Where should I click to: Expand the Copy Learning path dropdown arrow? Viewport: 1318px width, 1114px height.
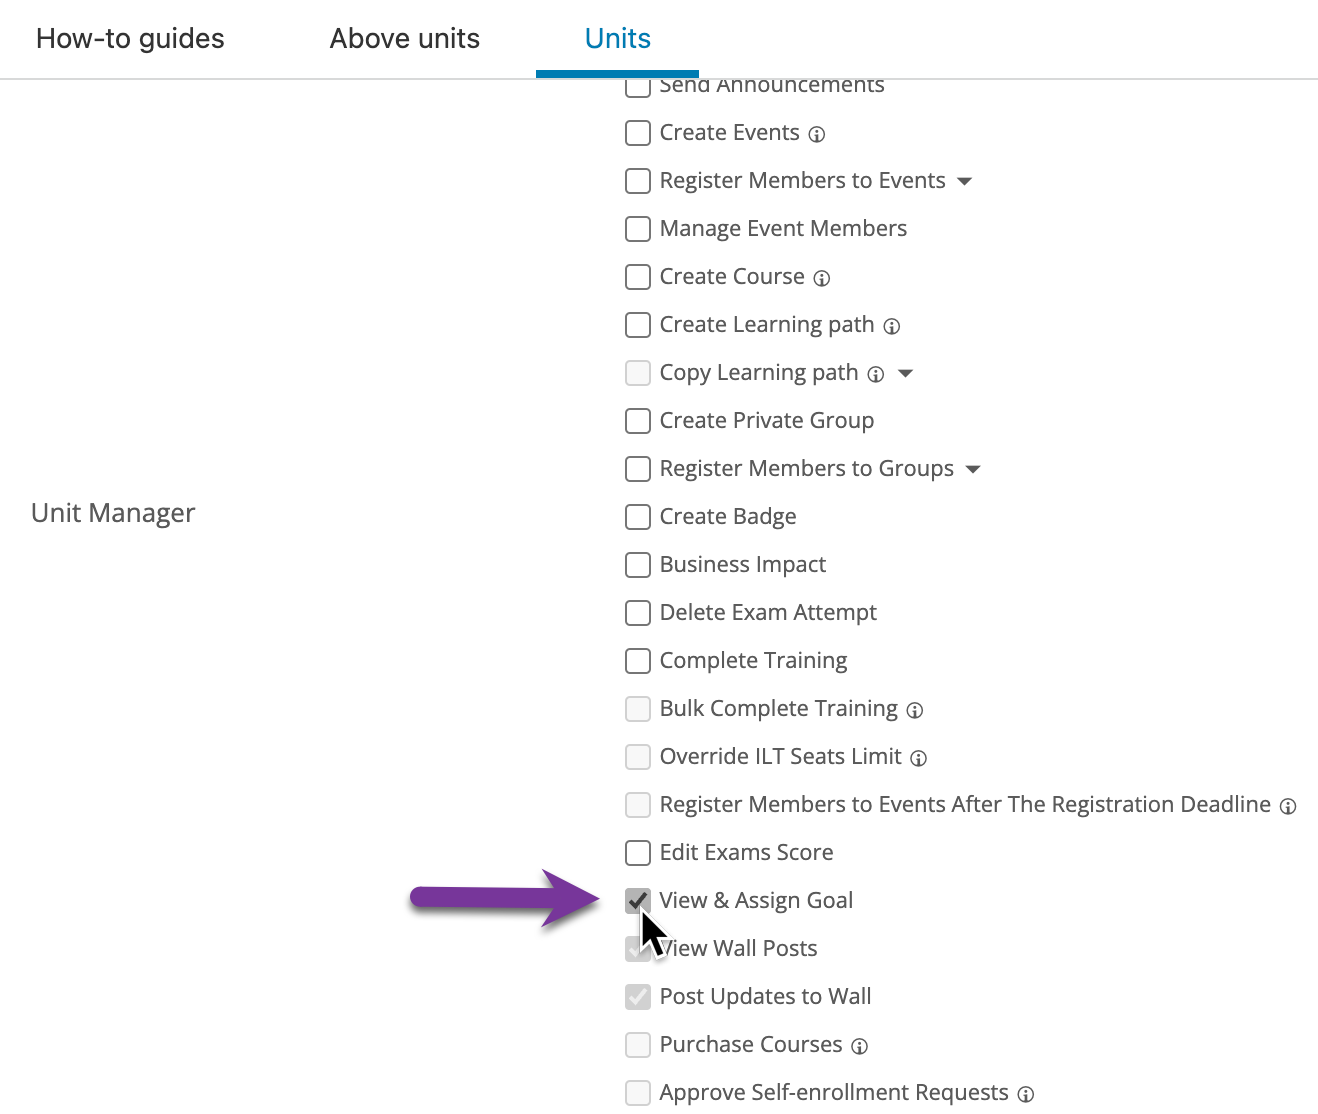[x=906, y=373]
